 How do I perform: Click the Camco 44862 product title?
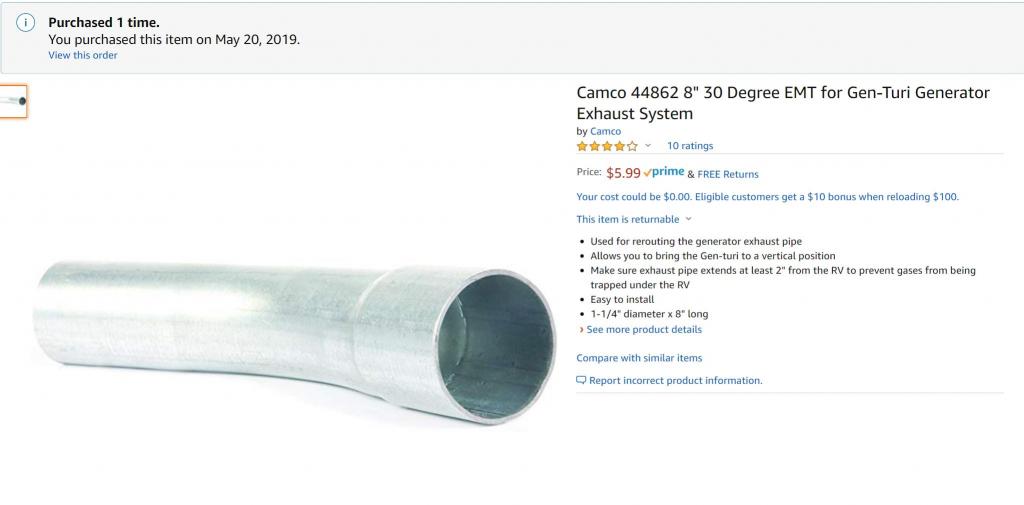click(x=782, y=103)
